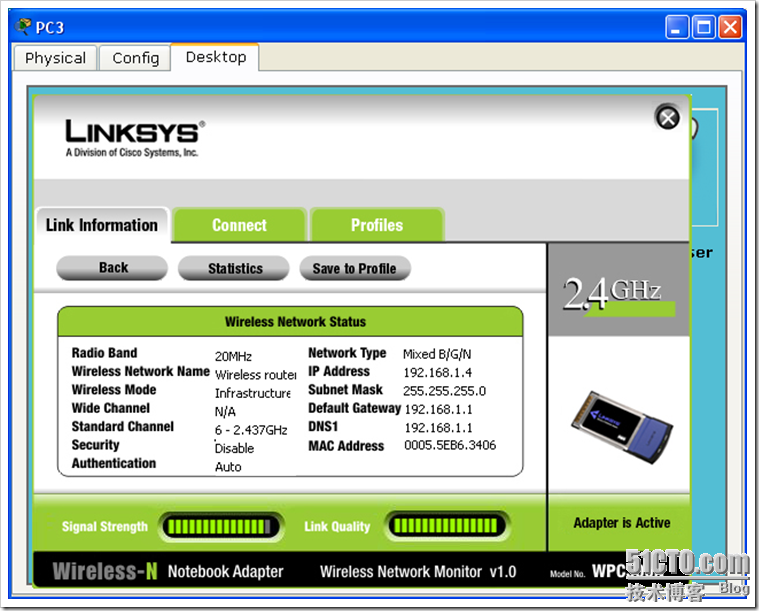Screen dimensions: 759x611
Task: Click the Mixed B/G/N network type value
Action: (x=437, y=354)
